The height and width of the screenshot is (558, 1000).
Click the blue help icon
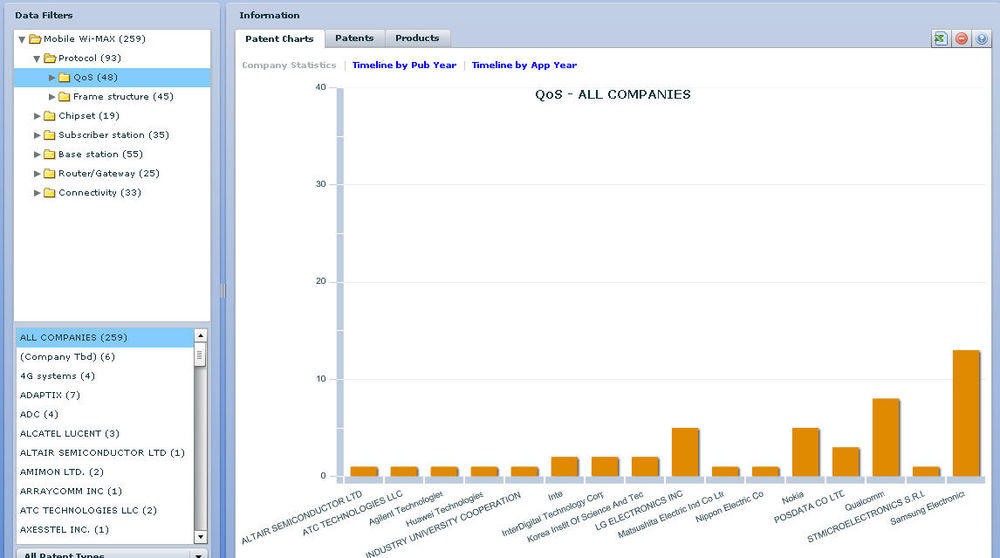pyautogui.click(x=981, y=38)
